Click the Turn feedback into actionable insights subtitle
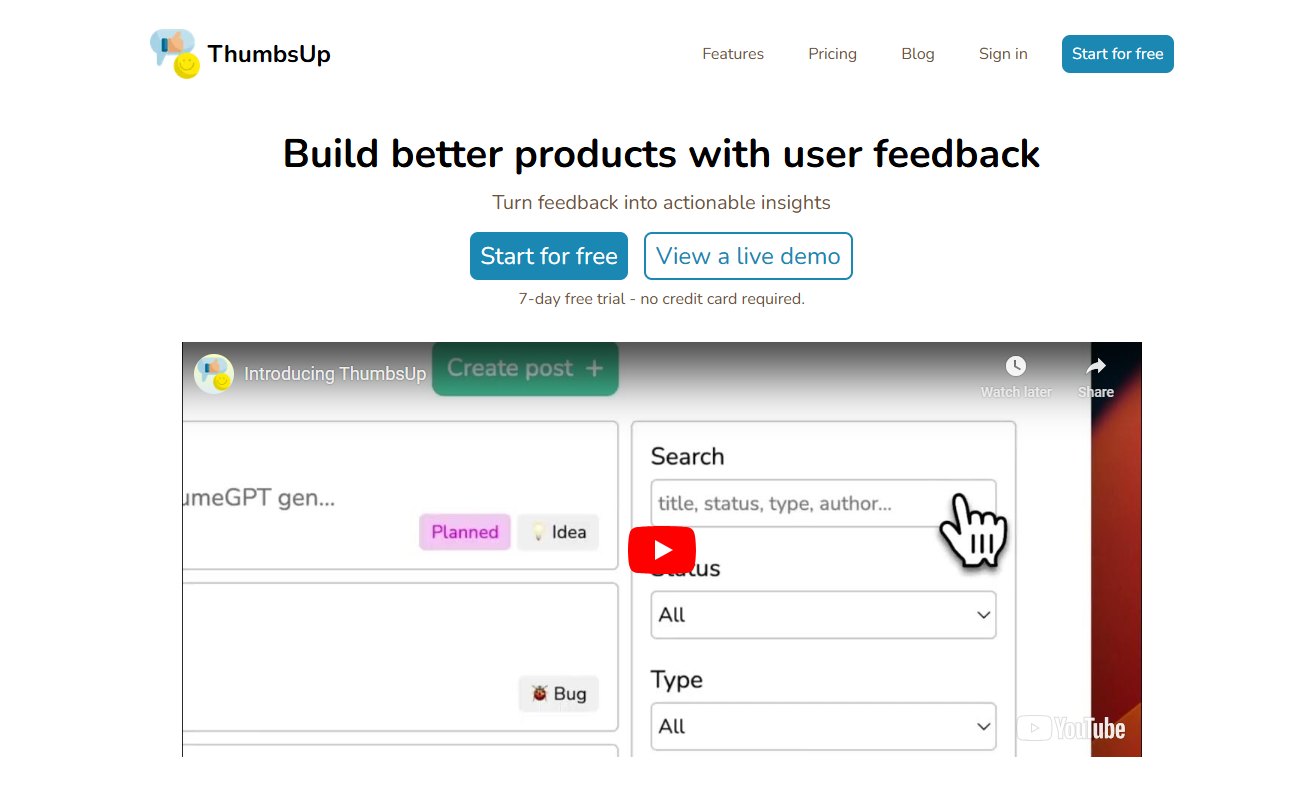 click(661, 202)
